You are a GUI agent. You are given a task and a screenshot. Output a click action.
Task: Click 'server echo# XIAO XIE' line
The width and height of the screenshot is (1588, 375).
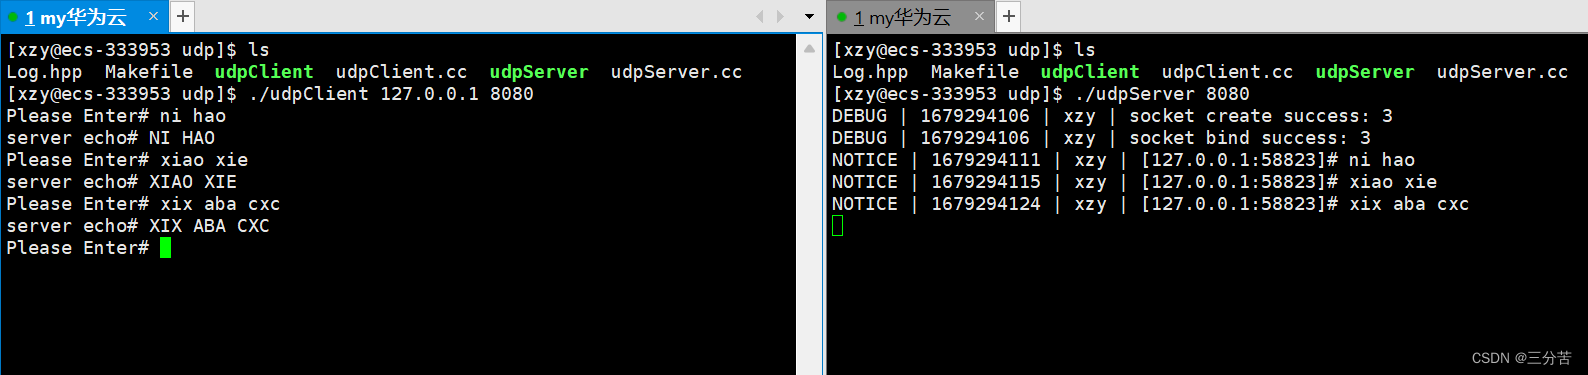pos(122,182)
